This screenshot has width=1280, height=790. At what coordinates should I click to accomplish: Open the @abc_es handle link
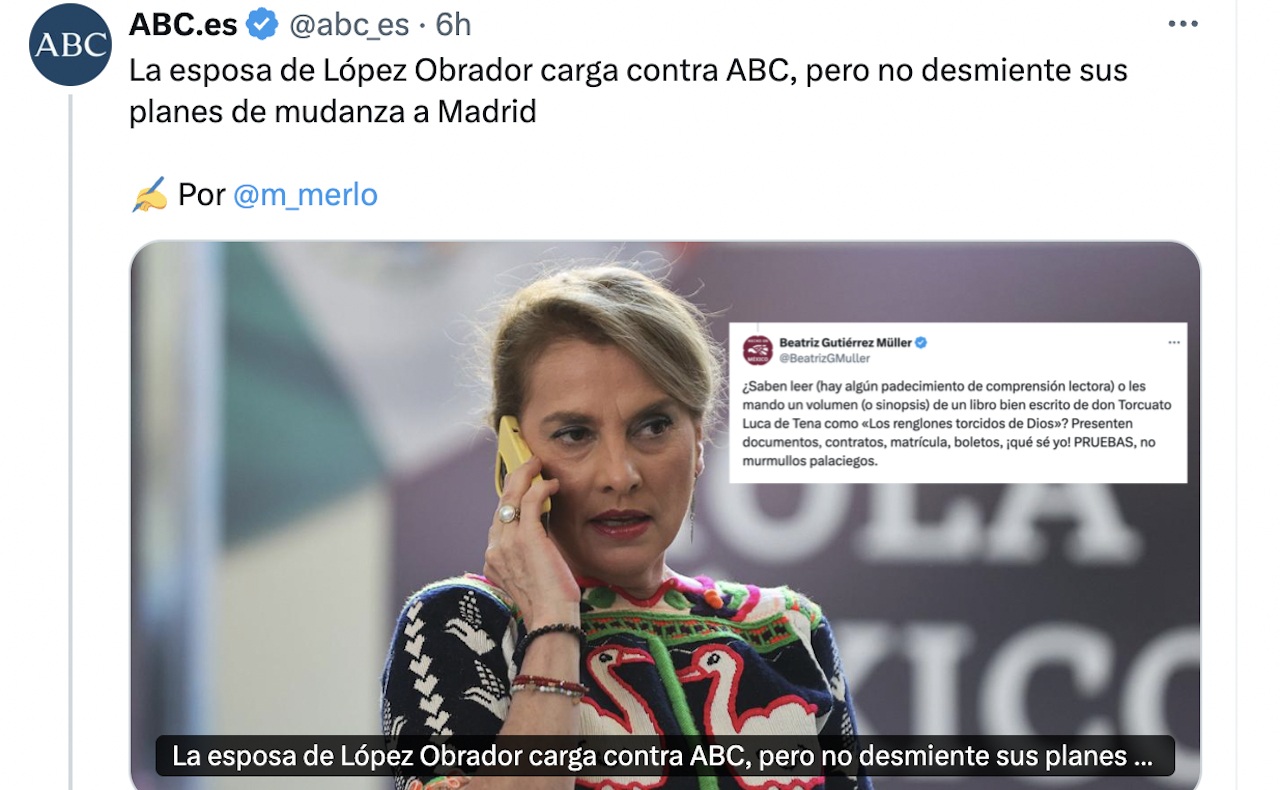[351, 24]
